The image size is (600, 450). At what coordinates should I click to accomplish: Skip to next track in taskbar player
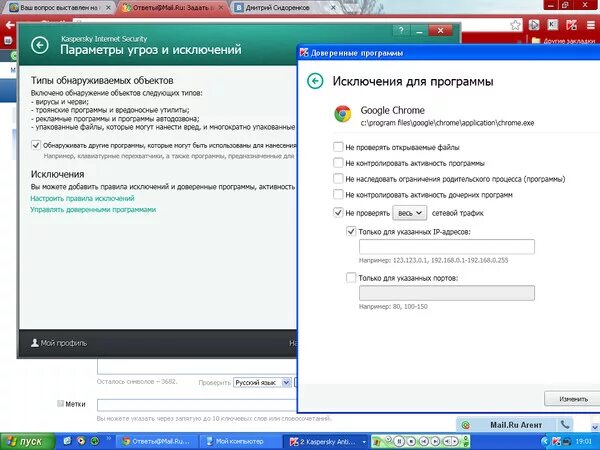click(436, 442)
